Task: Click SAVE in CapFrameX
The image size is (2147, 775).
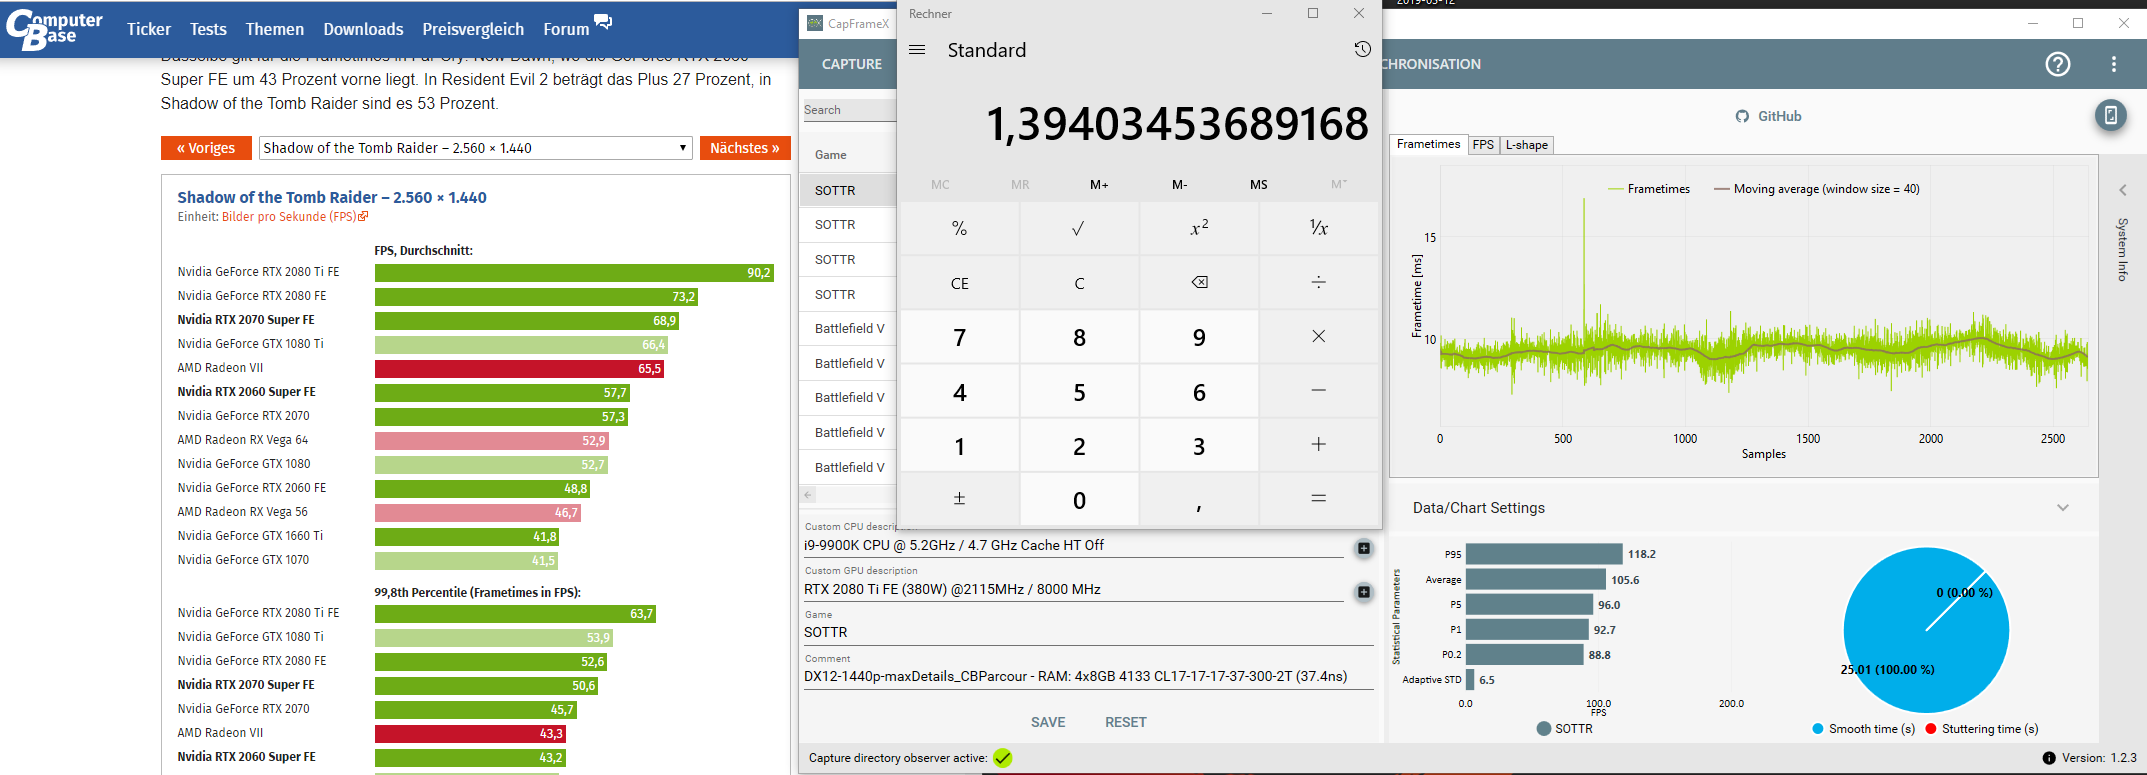Action: click(x=1048, y=722)
